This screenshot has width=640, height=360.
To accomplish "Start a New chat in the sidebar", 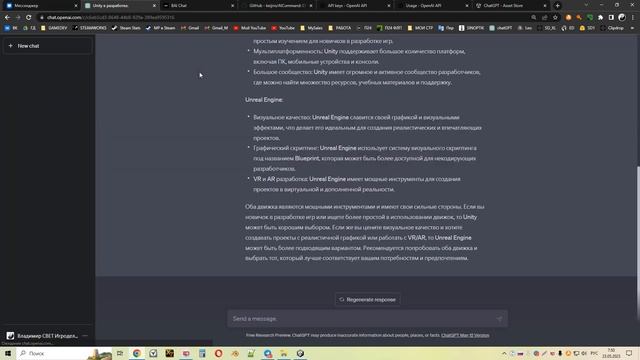I will (47, 46).
